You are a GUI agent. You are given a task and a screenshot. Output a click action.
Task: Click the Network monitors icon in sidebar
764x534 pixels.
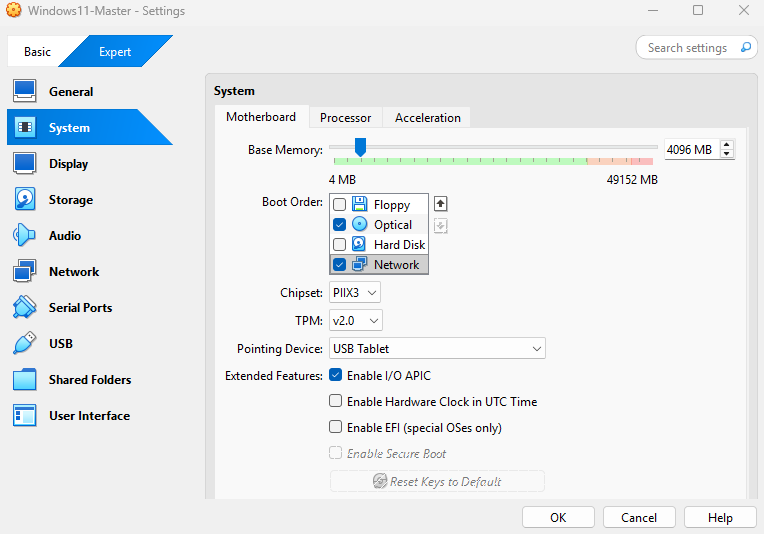[x=24, y=271]
